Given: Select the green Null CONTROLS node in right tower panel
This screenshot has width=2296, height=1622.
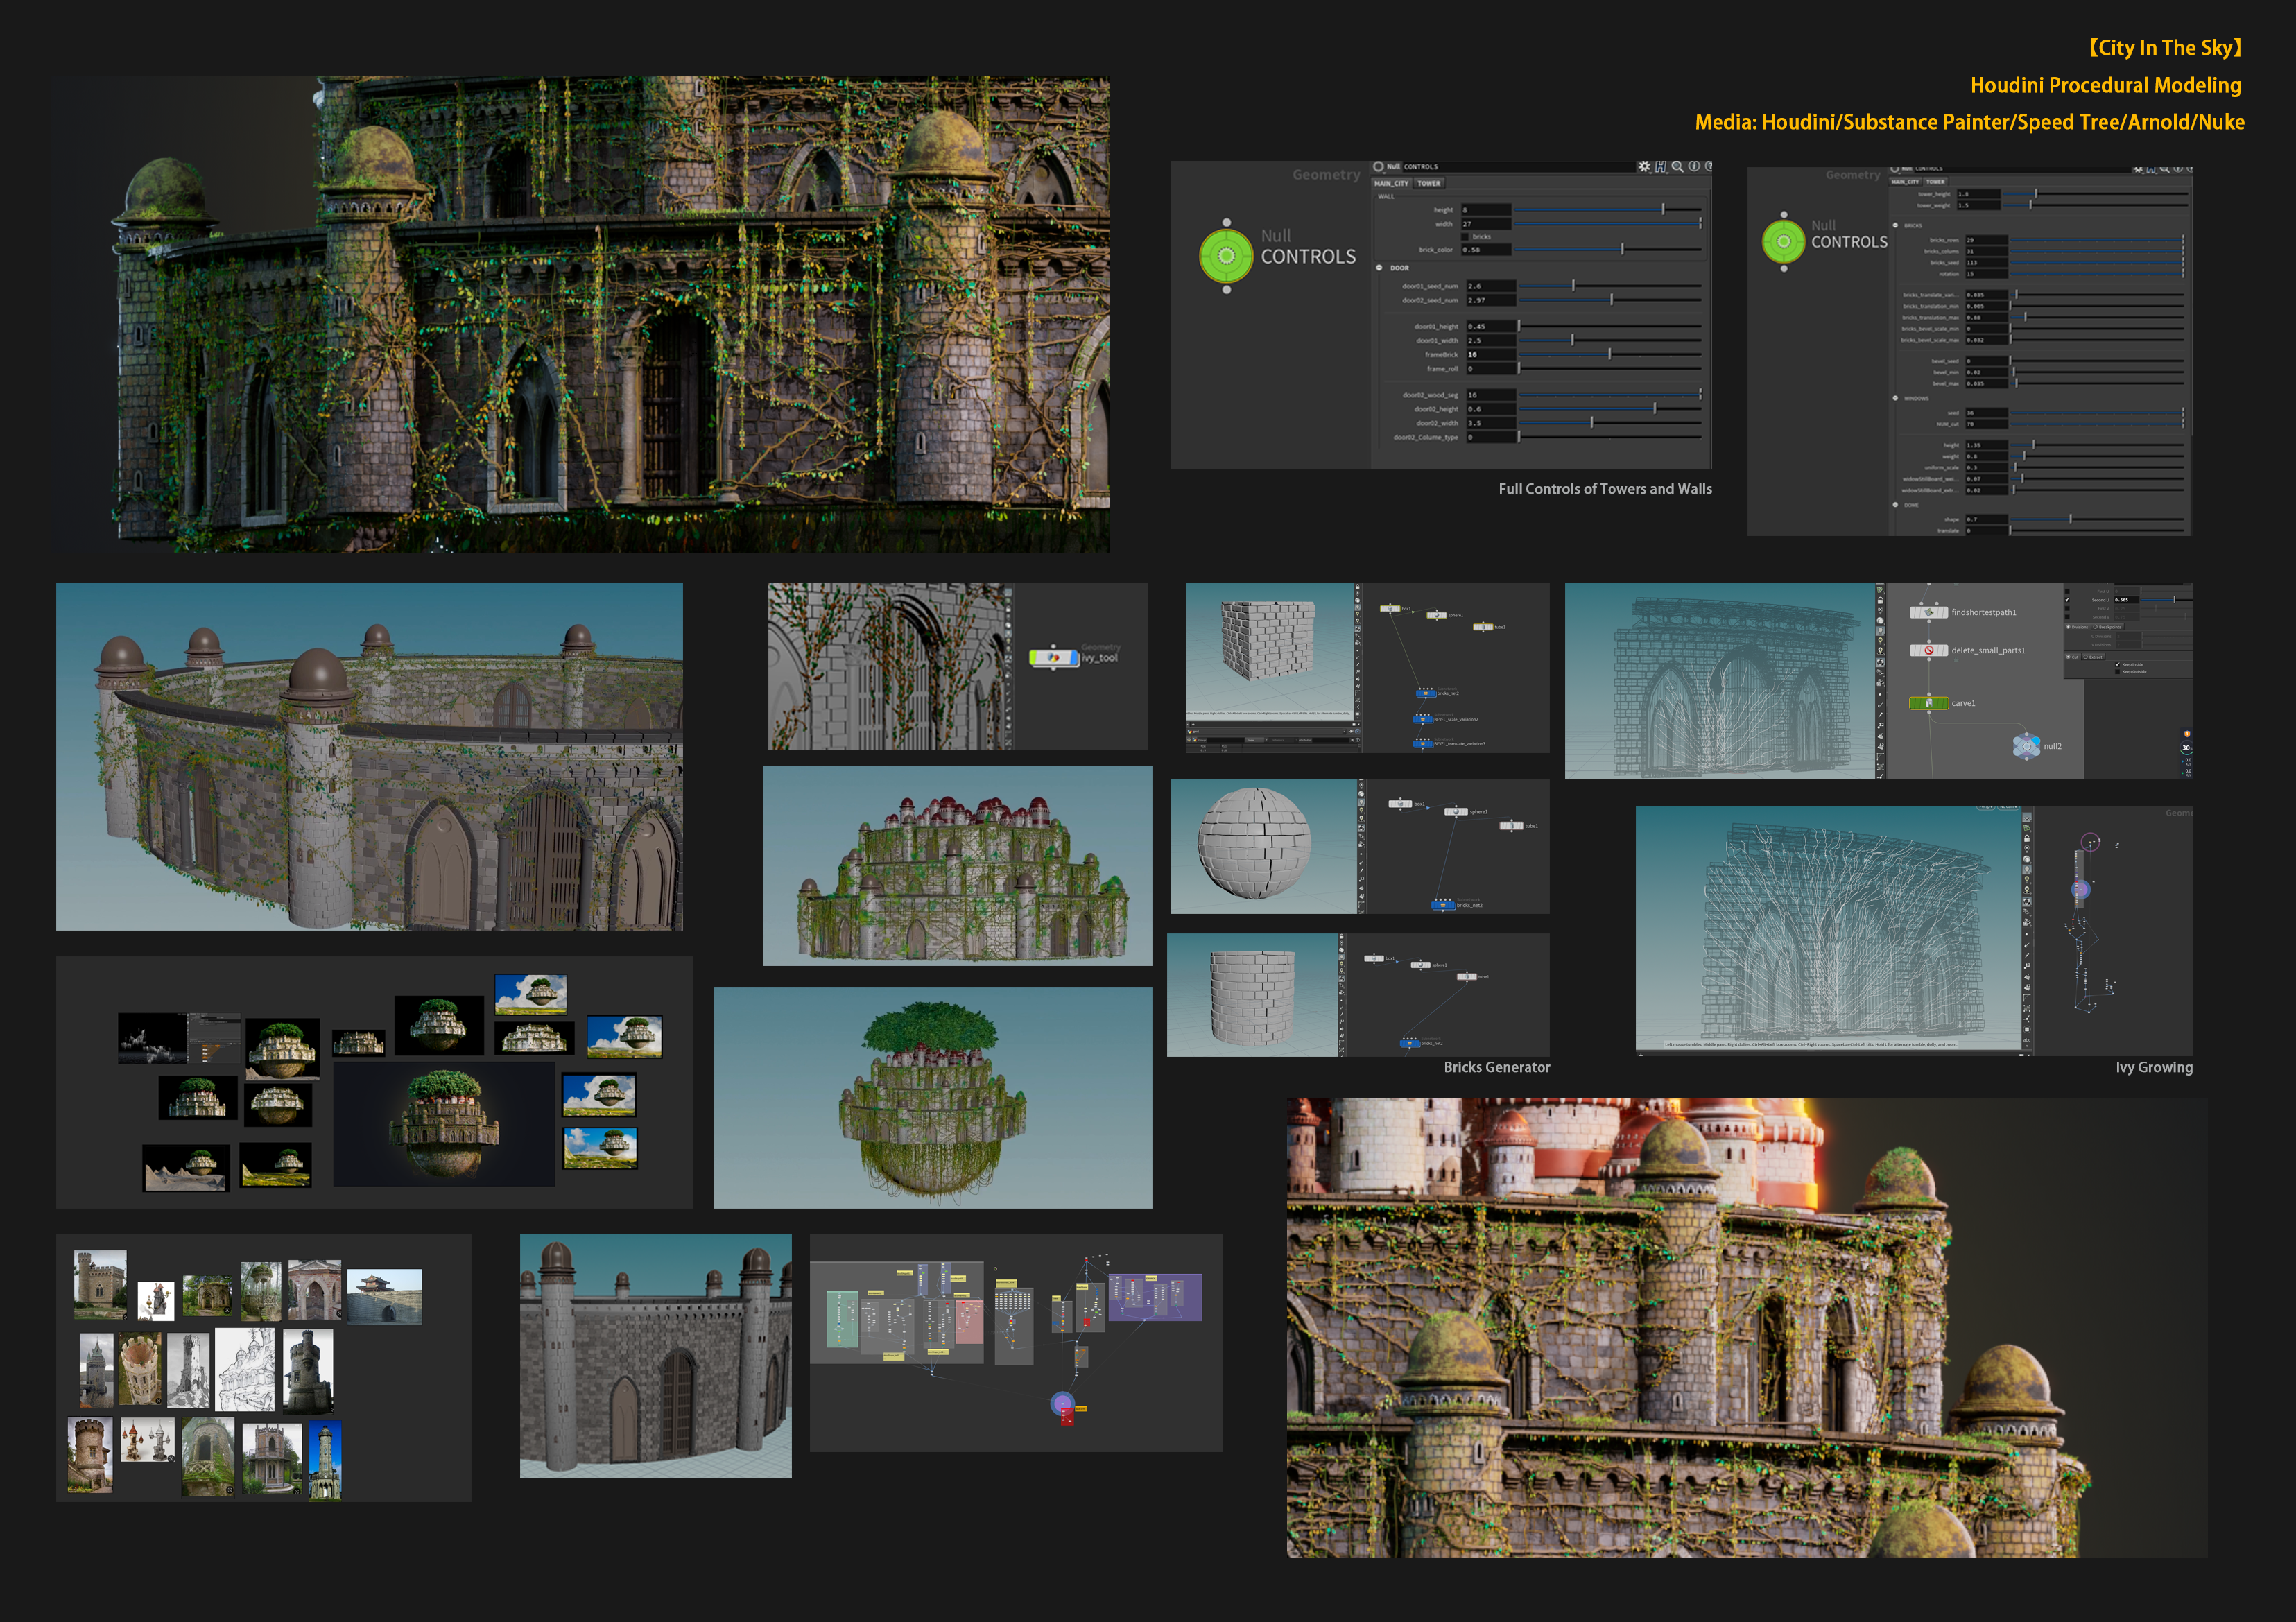Looking at the screenshot, I should [x=1783, y=241].
